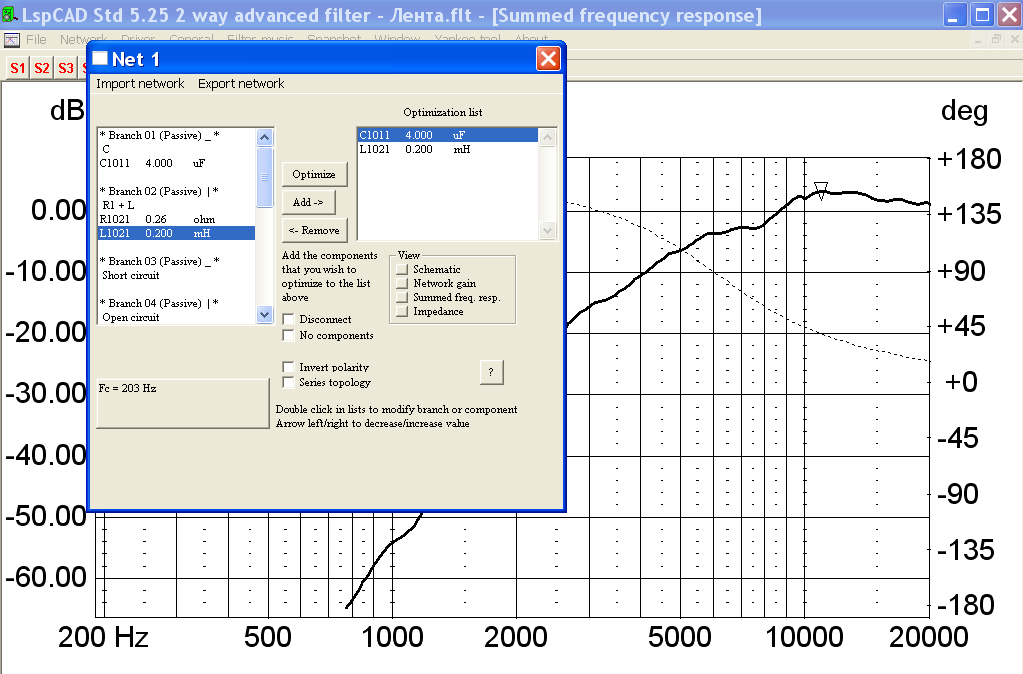Toggle the Invert polarity checkbox

(x=288, y=367)
